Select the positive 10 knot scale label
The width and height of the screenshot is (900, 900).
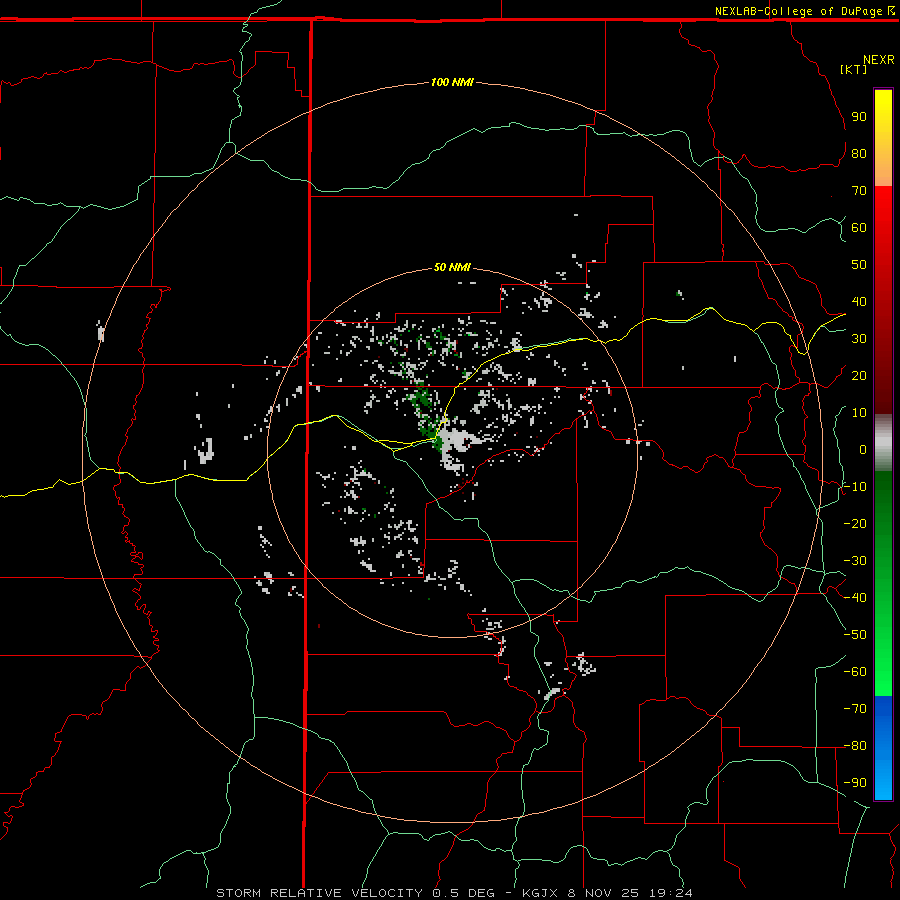coord(859,413)
